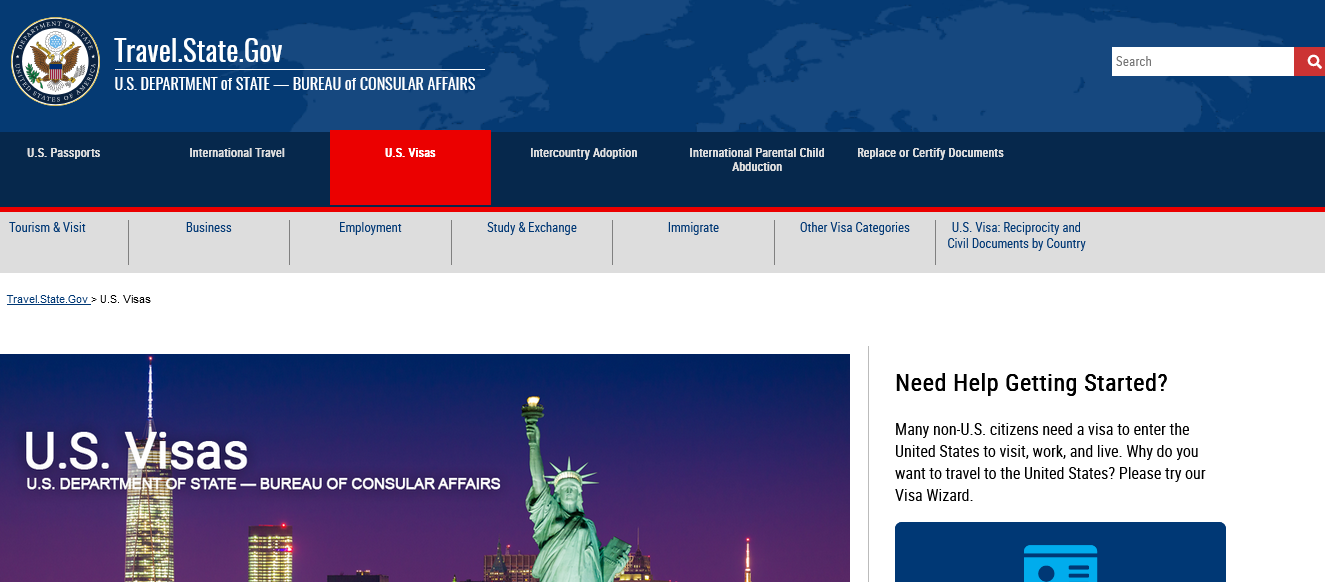Click the U.S. Visas breadcrumb text
The image size is (1325, 582).
pos(126,299)
